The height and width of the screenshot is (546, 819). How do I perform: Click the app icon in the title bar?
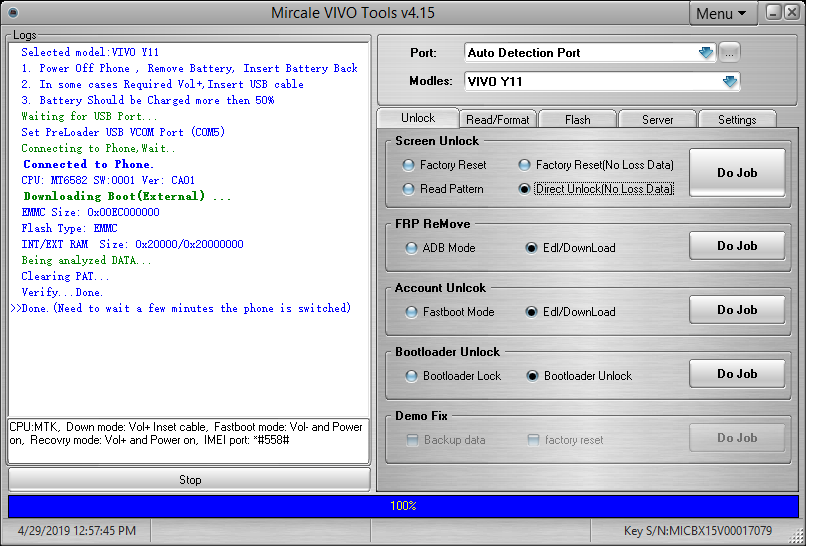click(x=14, y=12)
